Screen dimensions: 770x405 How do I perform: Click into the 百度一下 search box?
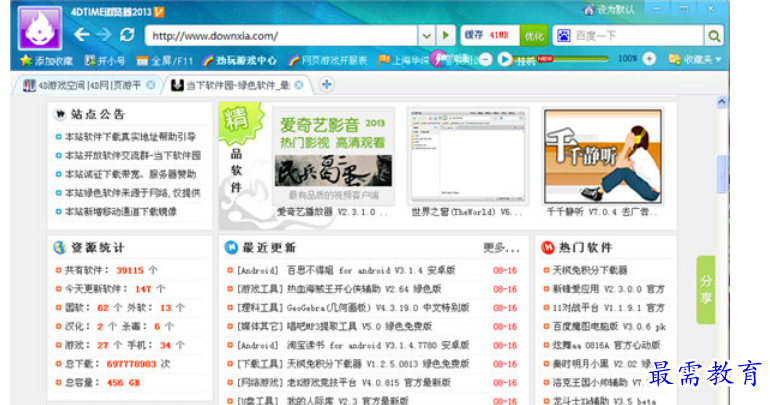637,36
